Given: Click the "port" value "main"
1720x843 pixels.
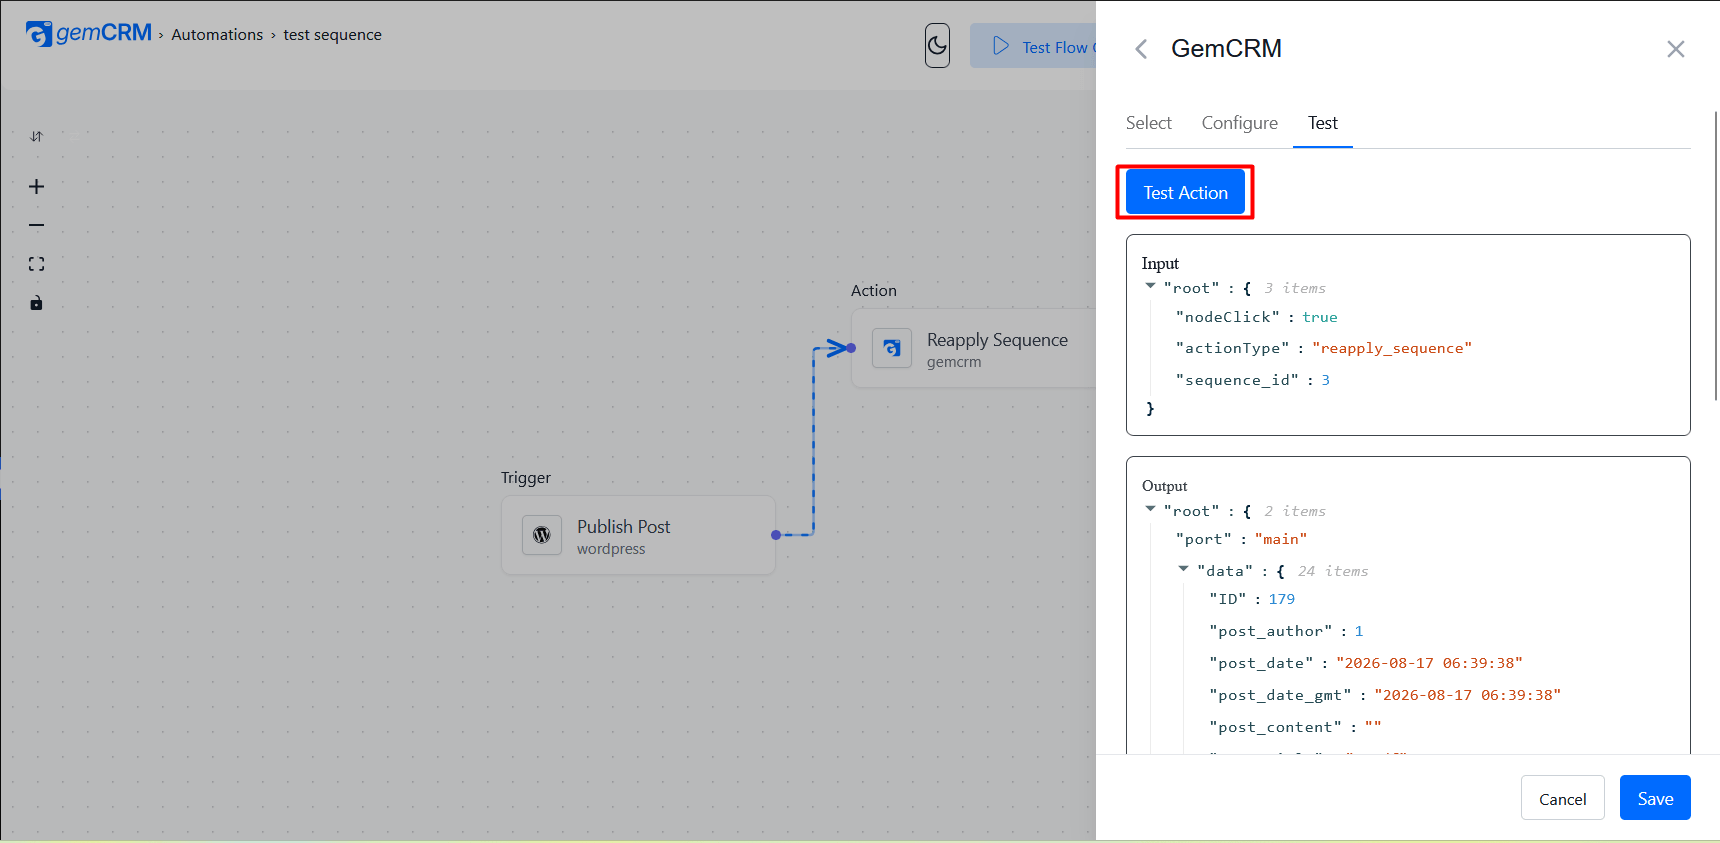Looking at the screenshot, I should 1280,539.
